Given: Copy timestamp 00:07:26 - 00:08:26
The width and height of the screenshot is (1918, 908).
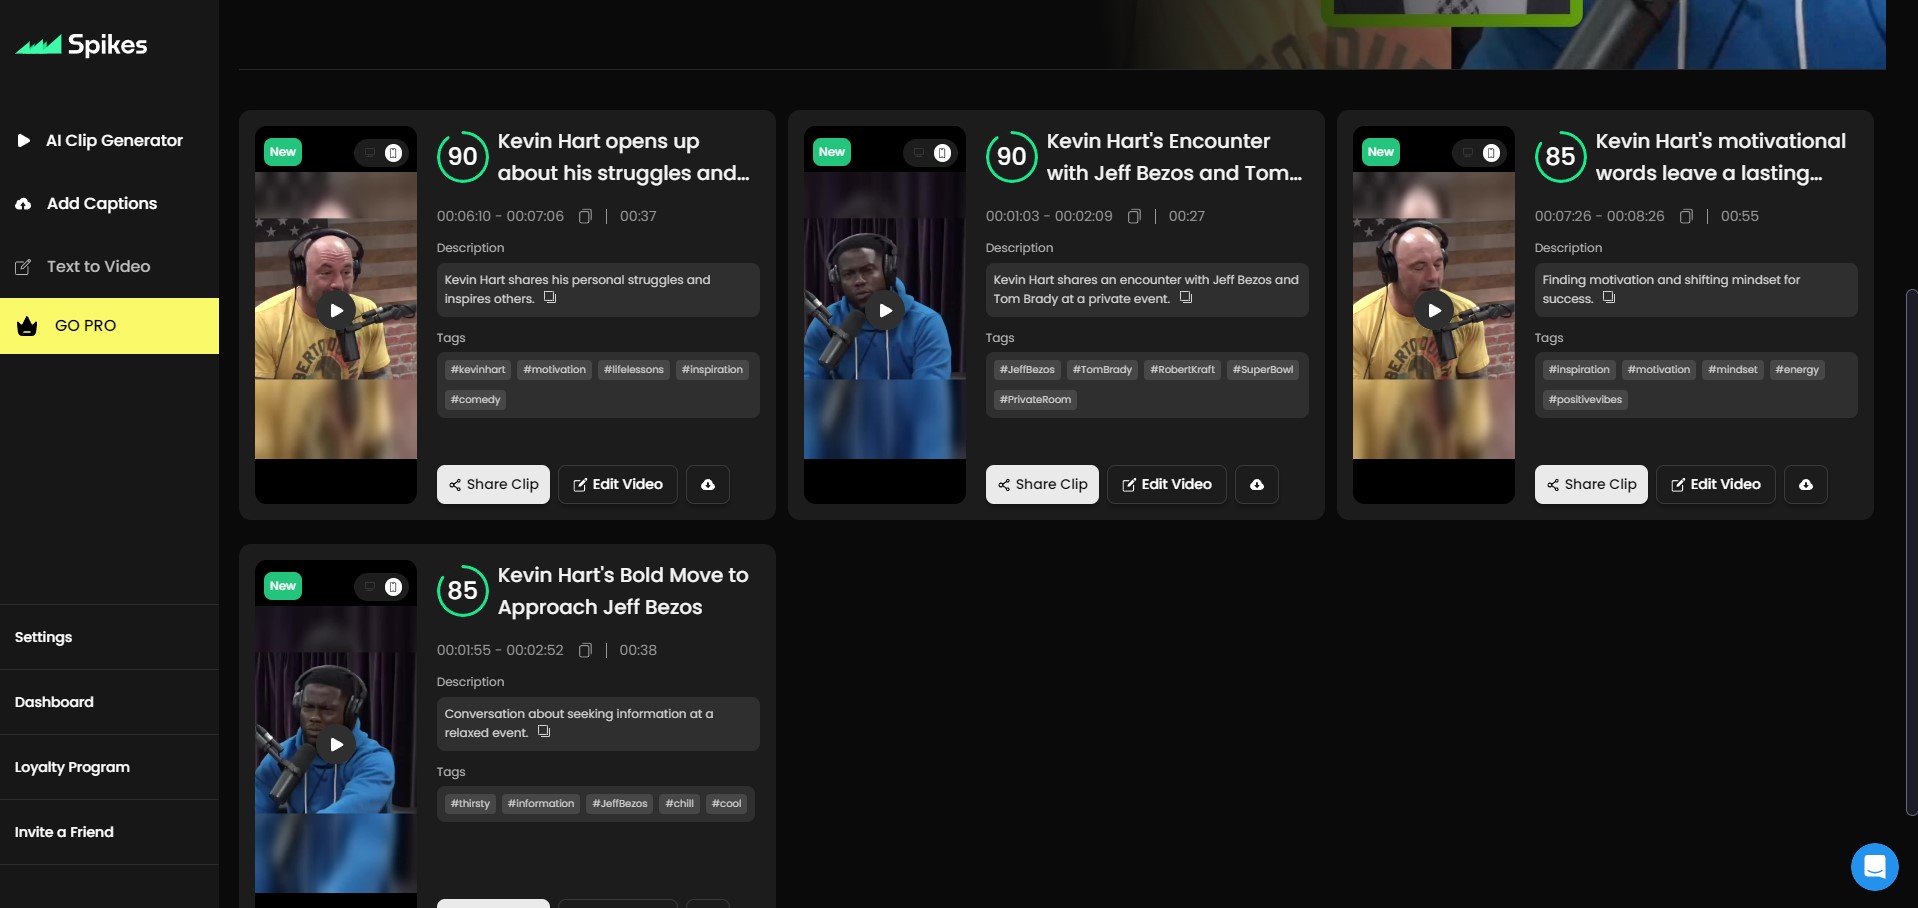Looking at the screenshot, I should 1686,216.
